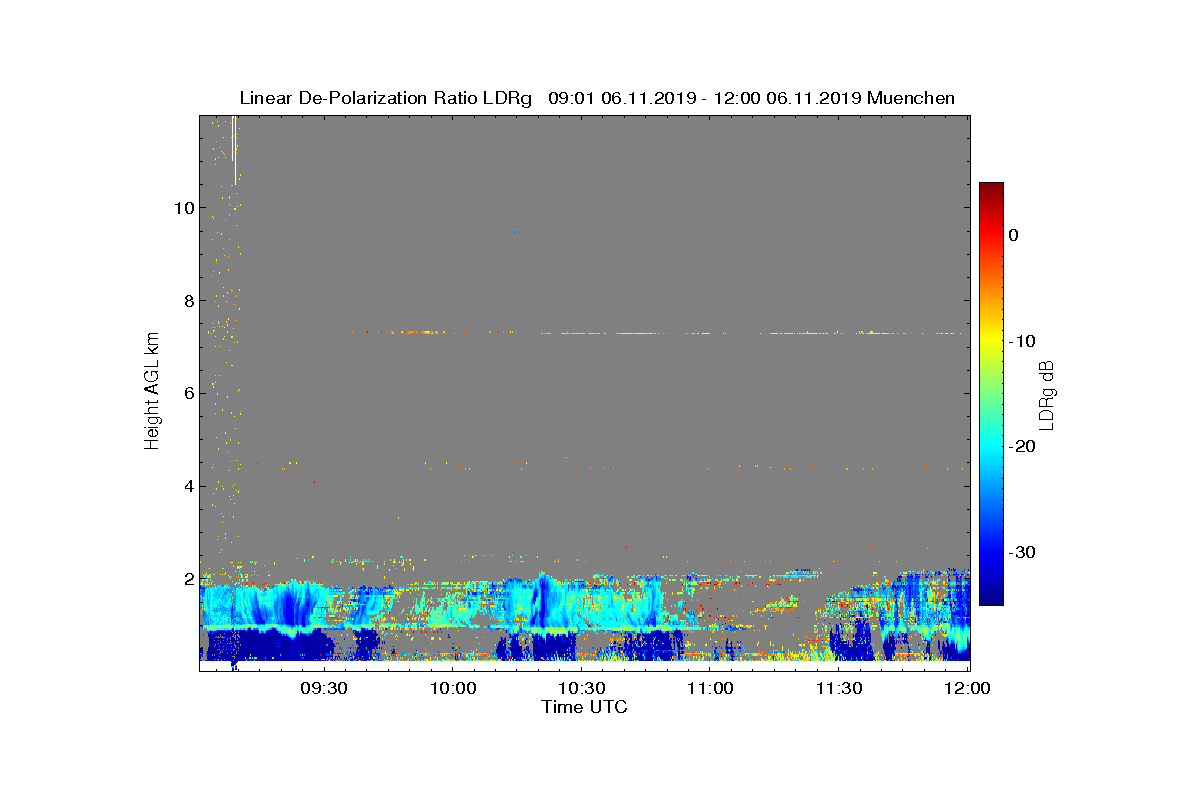Click the 4 km height tick label
The height and width of the screenshot is (800, 1200).
click(x=188, y=487)
